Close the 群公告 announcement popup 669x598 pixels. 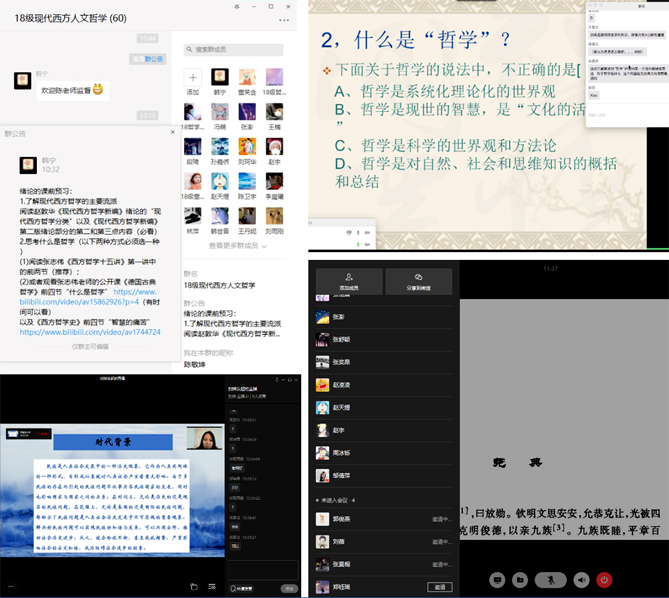click(x=172, y=131)
